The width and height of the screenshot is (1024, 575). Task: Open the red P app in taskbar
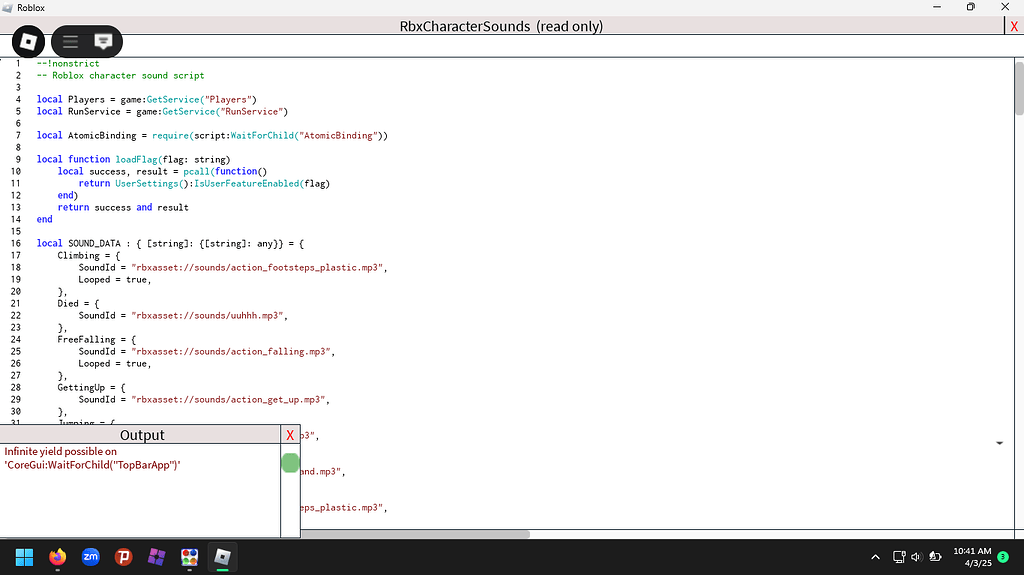[x=123, y=557]
